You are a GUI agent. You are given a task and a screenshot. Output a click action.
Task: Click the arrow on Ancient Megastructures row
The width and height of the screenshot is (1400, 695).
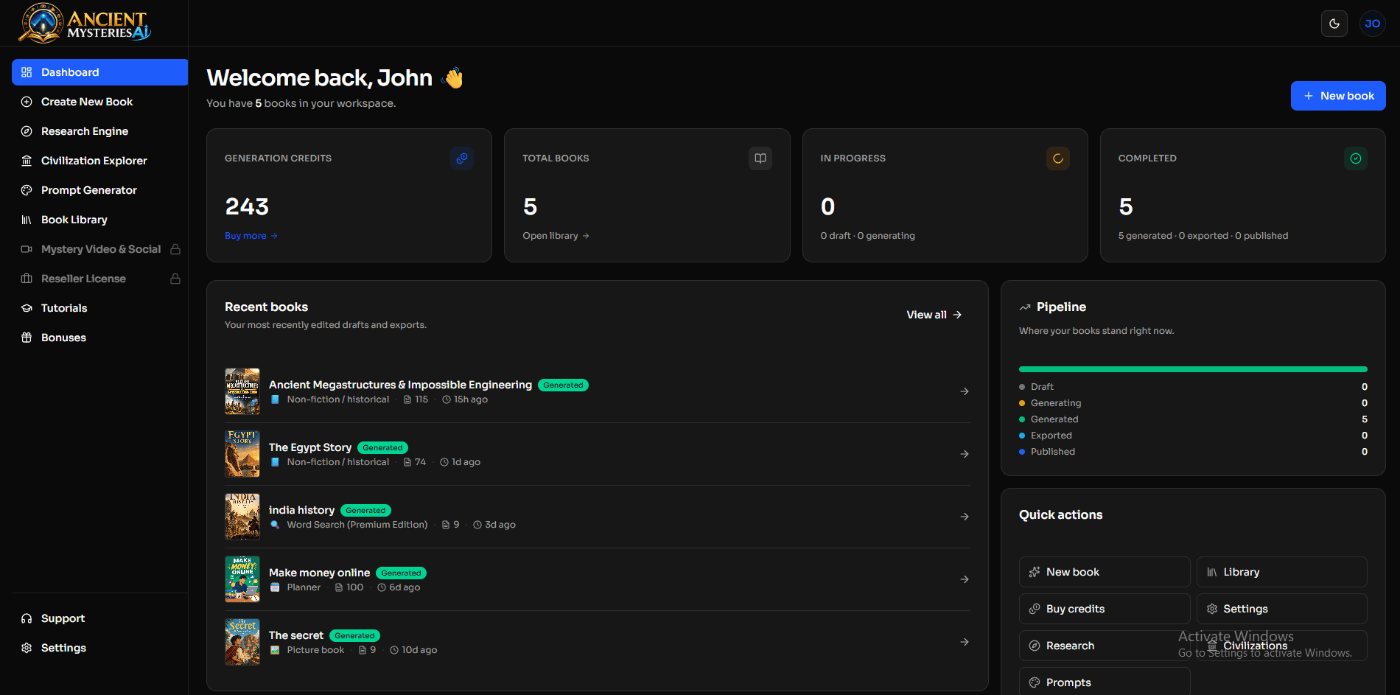tap(964, 391)
